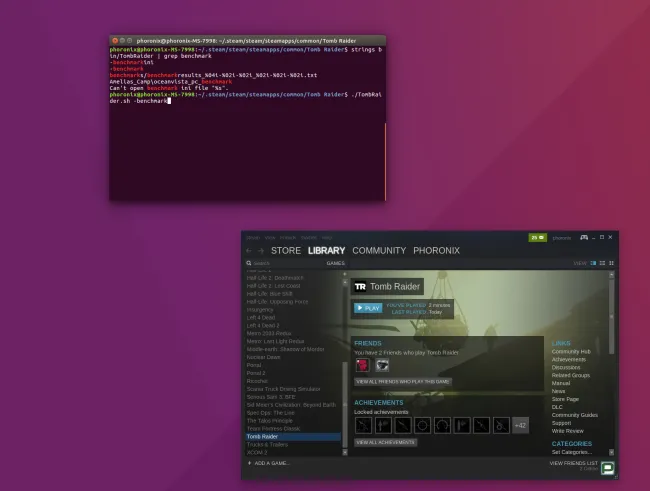Open the Write Review link

568,431
